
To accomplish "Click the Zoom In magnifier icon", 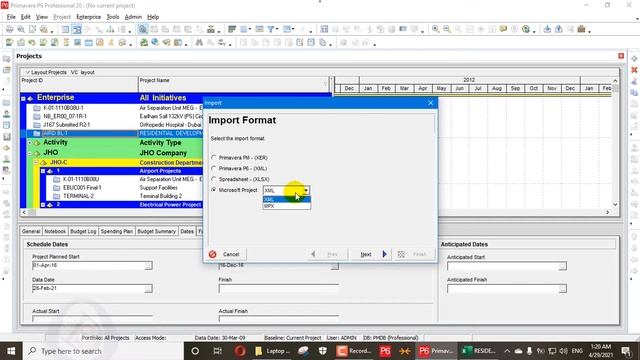I will [x=436, y=29].
